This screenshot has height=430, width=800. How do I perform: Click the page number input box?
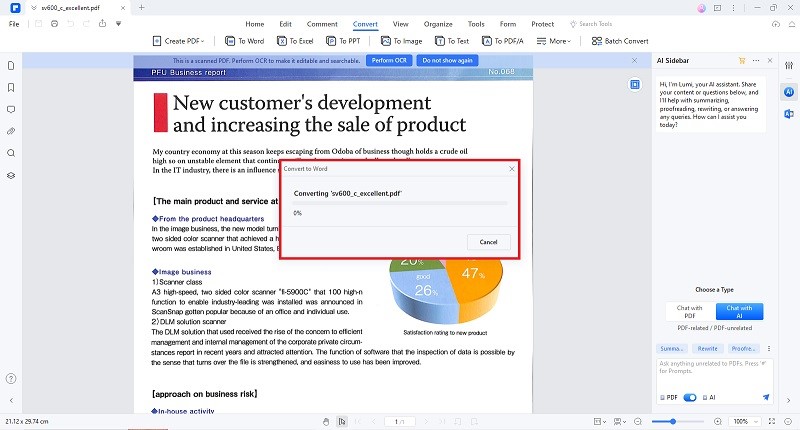(x=399, y=421)
